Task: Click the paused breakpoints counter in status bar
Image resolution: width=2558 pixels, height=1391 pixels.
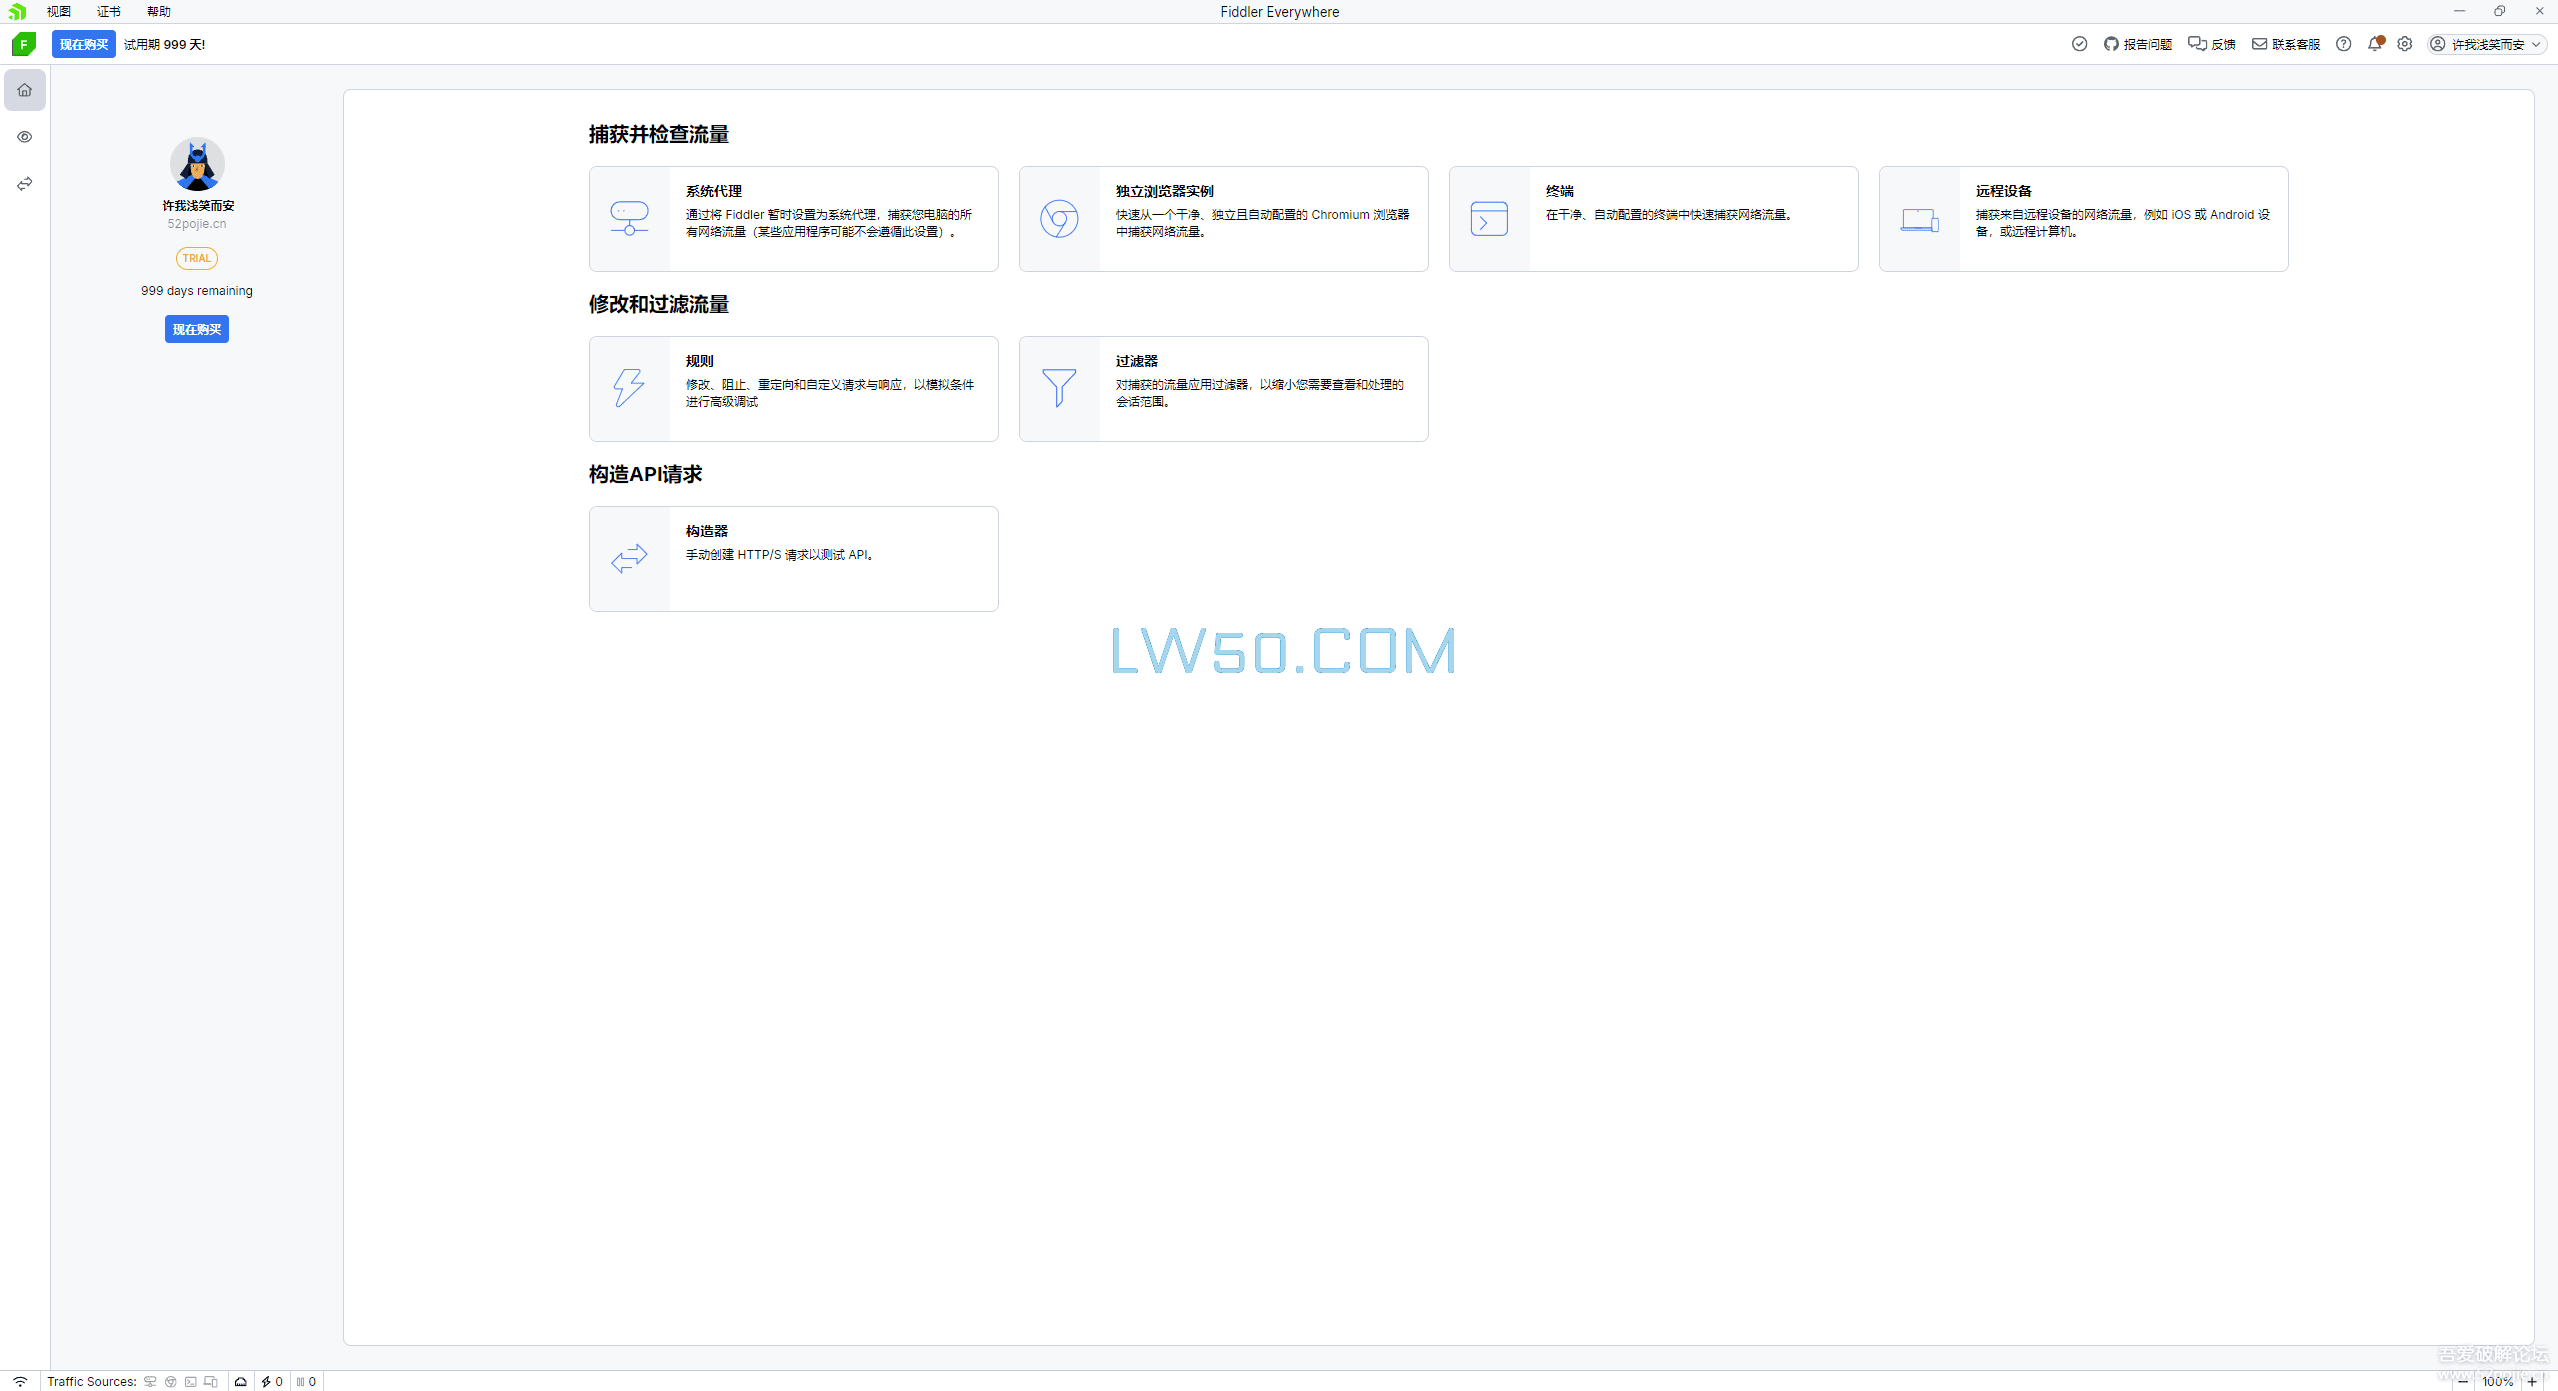Action: click(306, 1381)
